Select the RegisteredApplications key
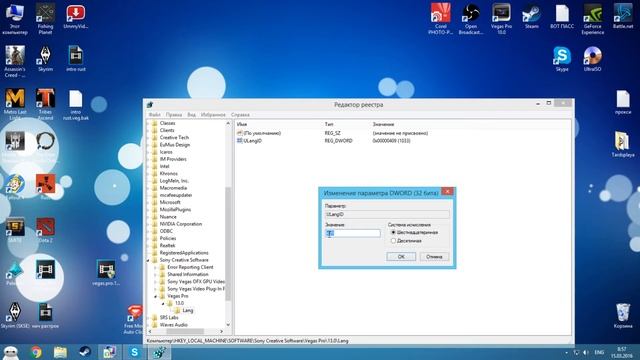Viewport: 640px width, 360px height. [184, 253]
